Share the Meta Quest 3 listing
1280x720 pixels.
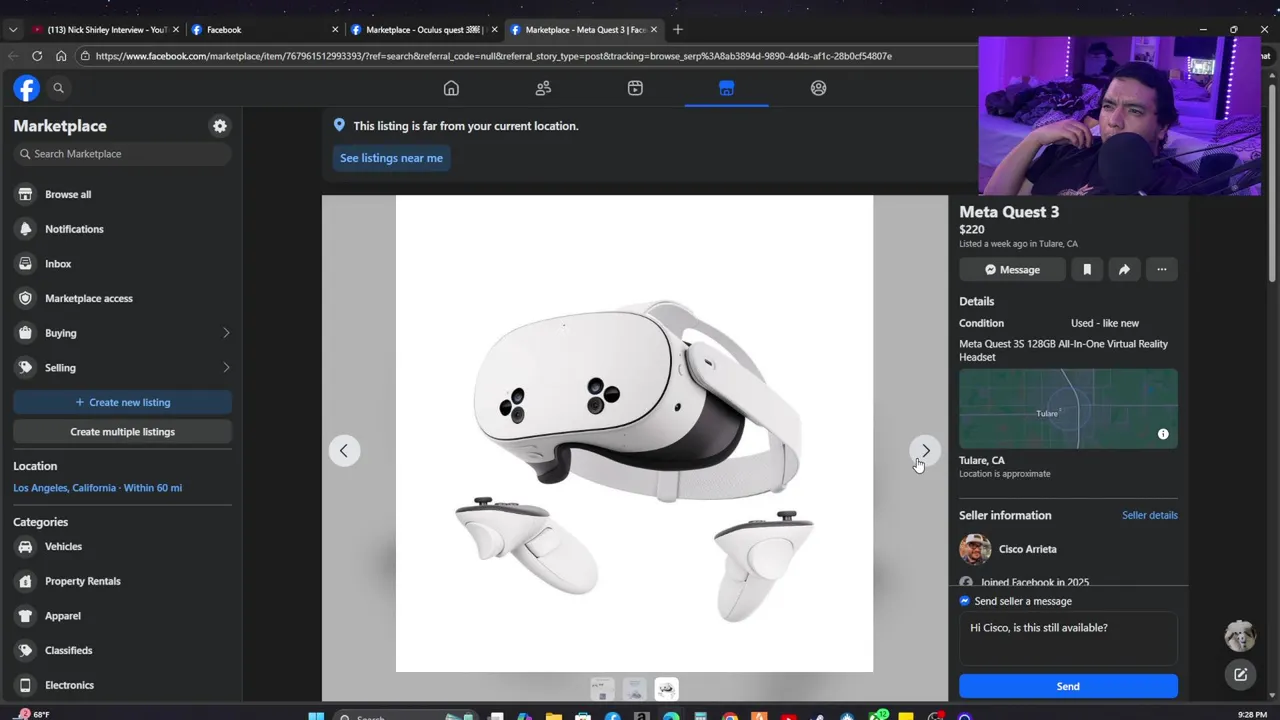click(1124, 269)
